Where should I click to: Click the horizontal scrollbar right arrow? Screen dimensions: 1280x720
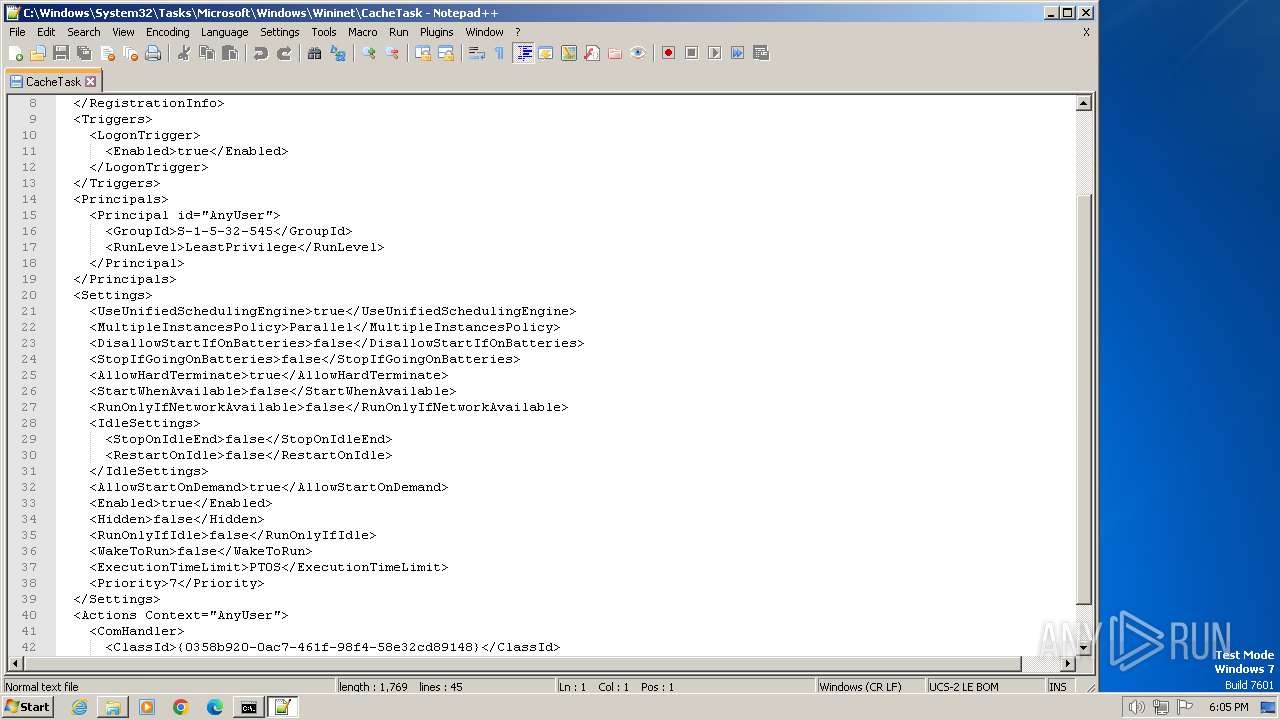(x=1068, y=664)
